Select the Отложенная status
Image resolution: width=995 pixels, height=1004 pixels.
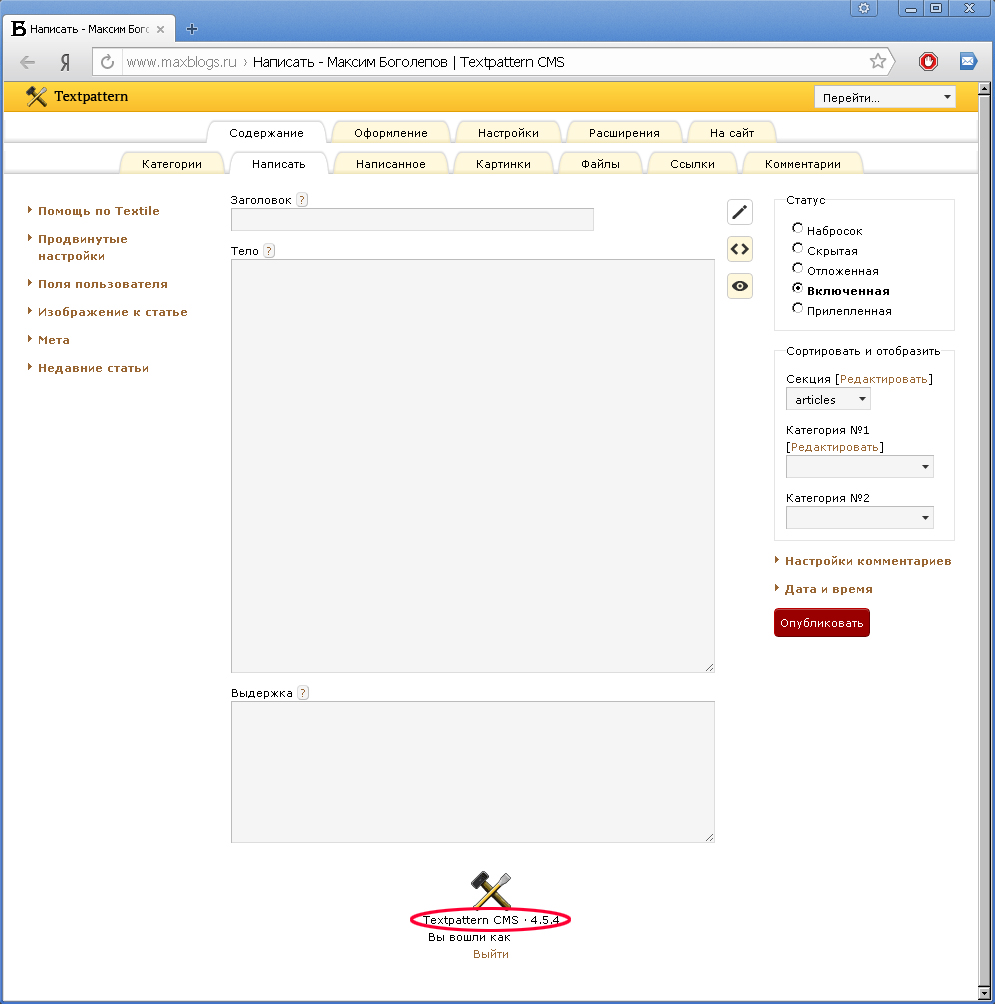click(797, 268)
